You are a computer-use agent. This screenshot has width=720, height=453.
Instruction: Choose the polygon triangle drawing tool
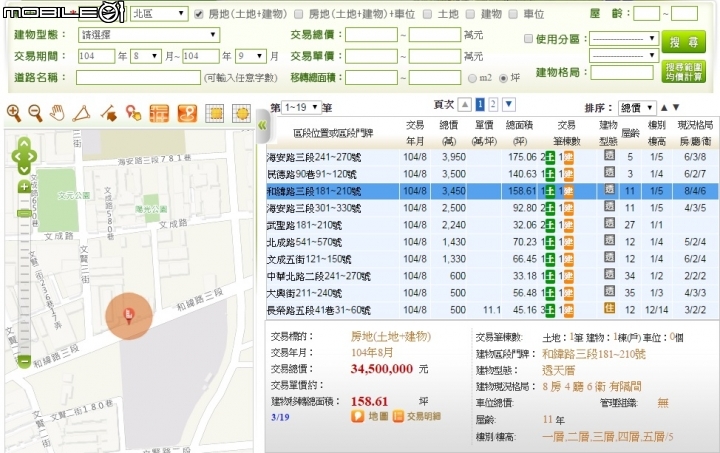coord(81,113)
